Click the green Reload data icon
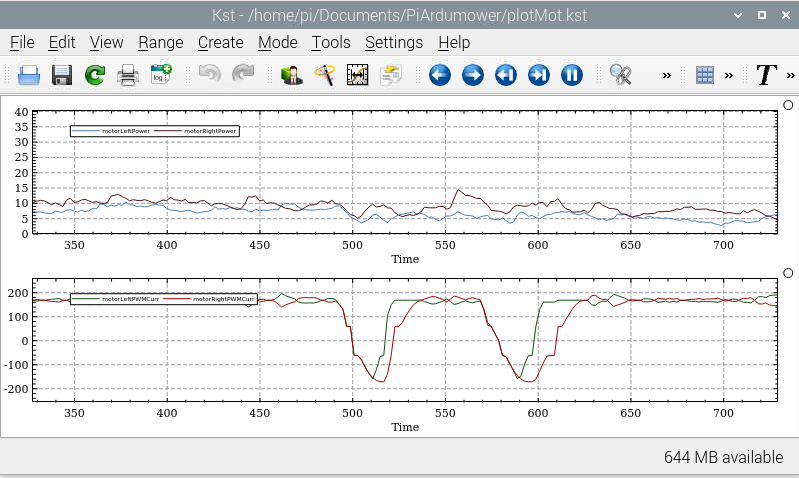The image size is (799, 478). pos(95,75)
